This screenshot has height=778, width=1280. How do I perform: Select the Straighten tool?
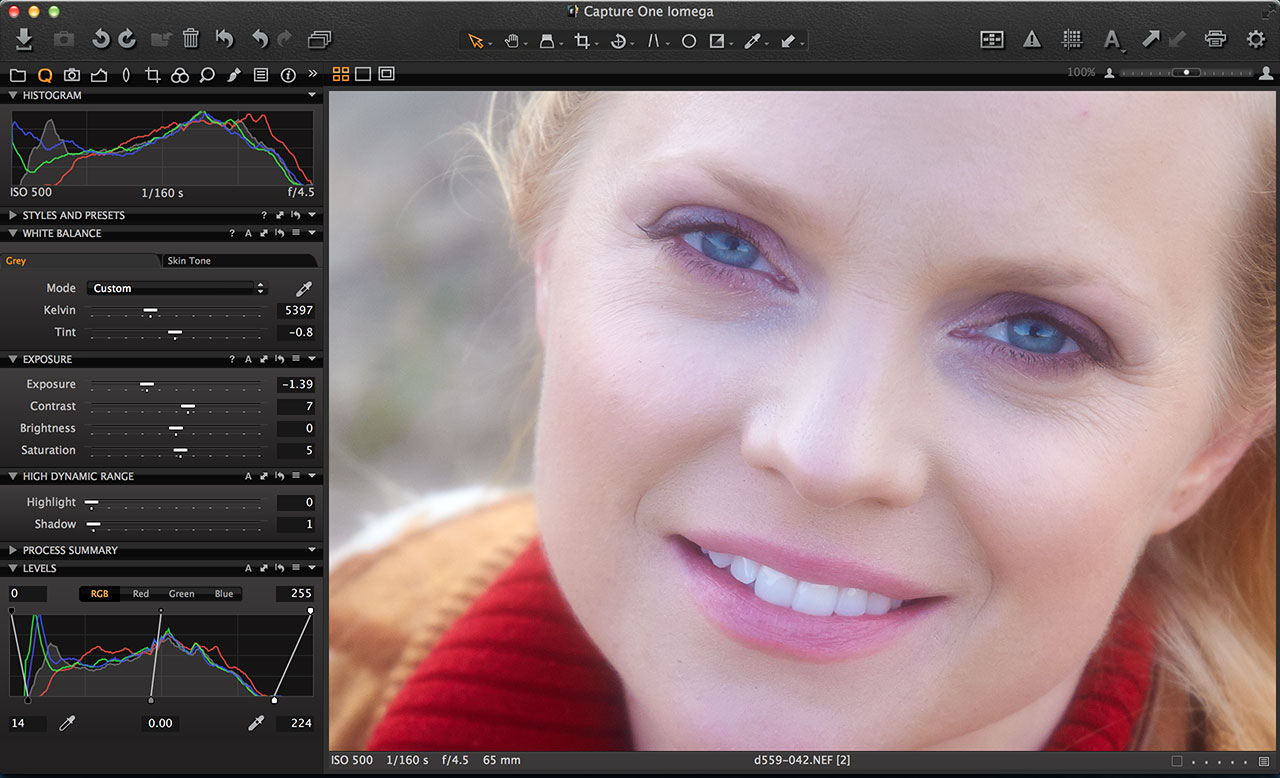(x=618, y=41)
